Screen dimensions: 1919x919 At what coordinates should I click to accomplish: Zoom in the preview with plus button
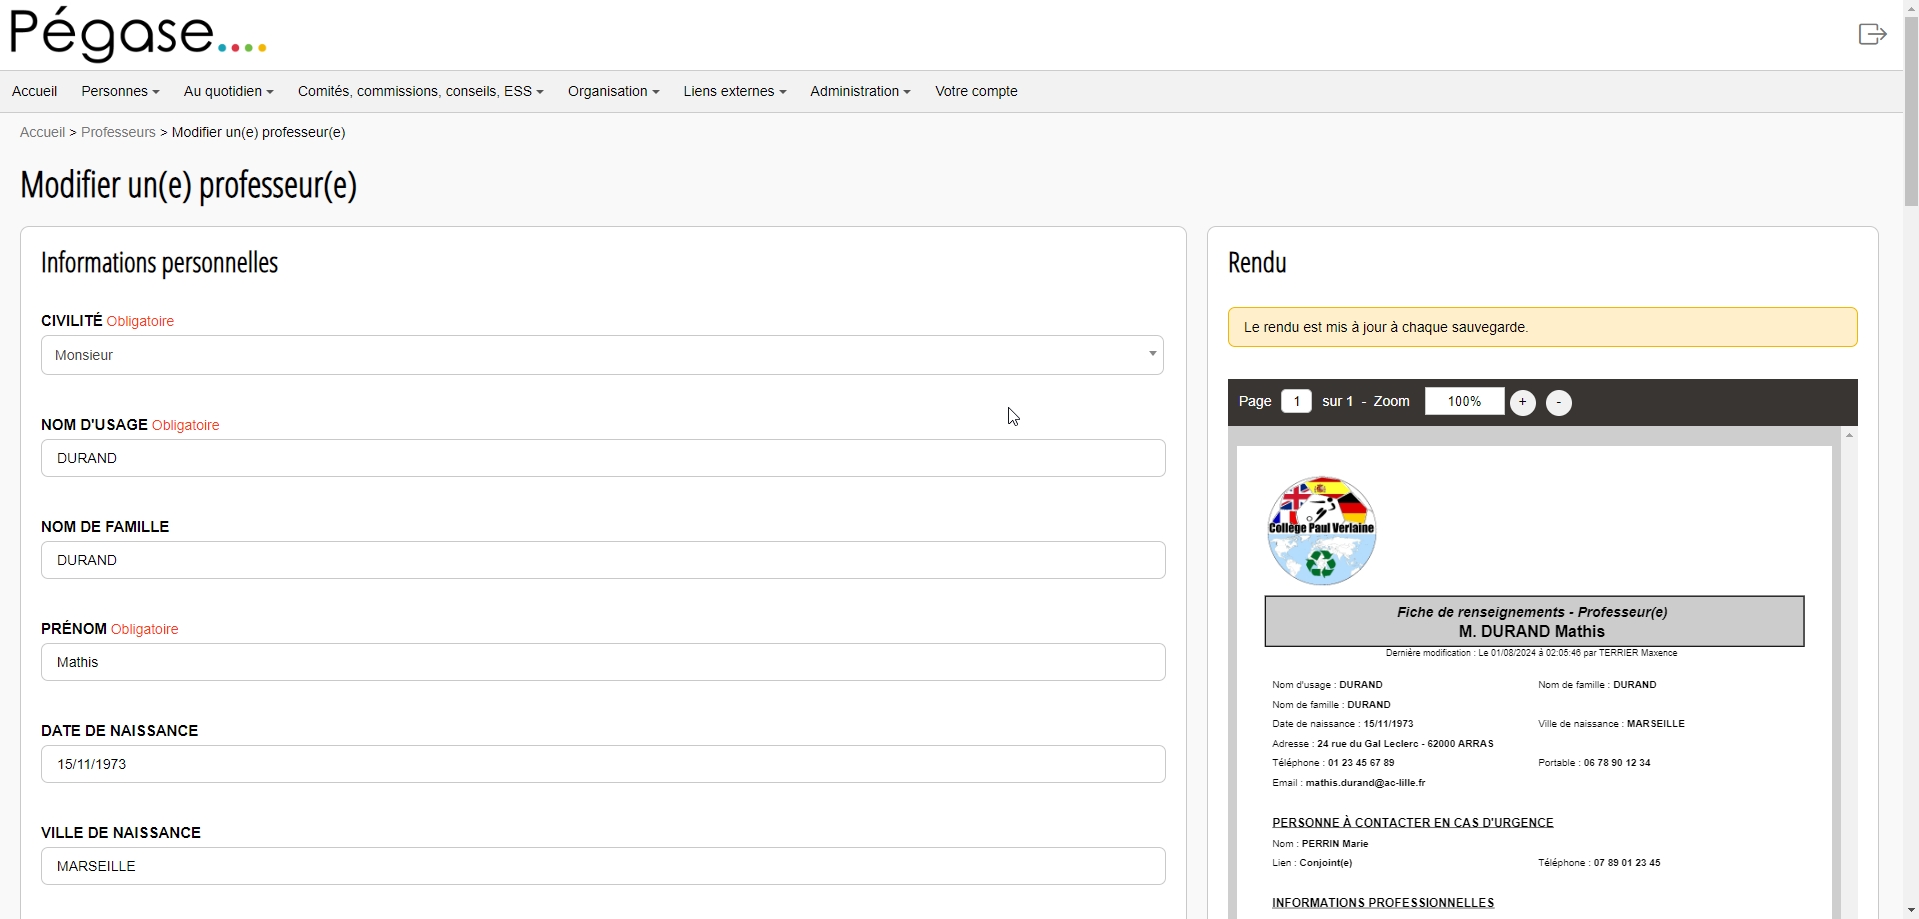tap(1522, 402)
